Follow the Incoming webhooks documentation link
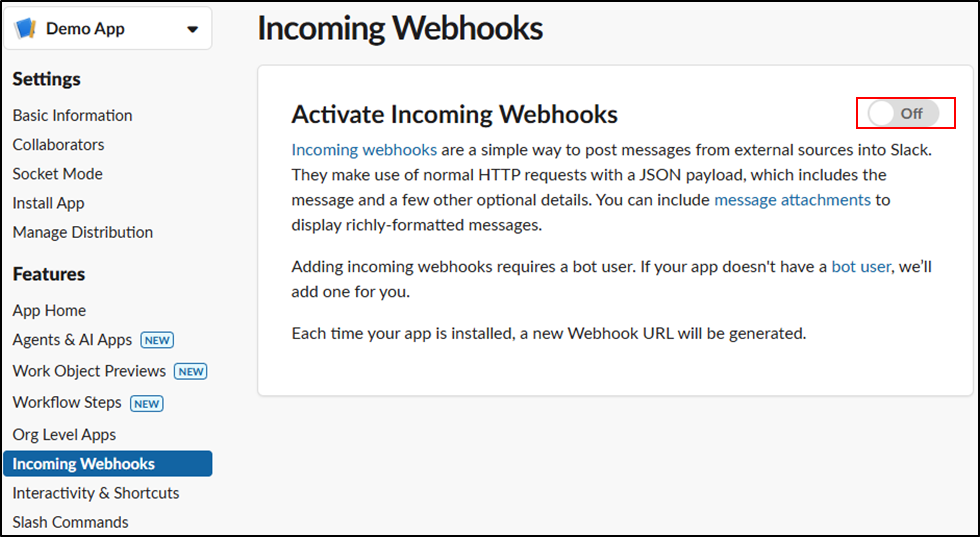This screenshot has height=537, width=980. coord(364,150)
